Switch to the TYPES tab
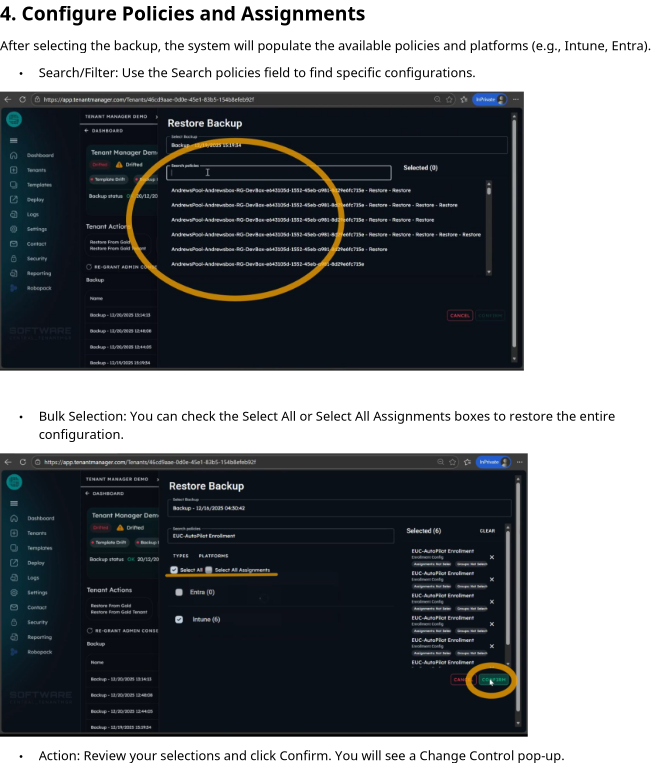The image size is (655, 764). [181, 555]
